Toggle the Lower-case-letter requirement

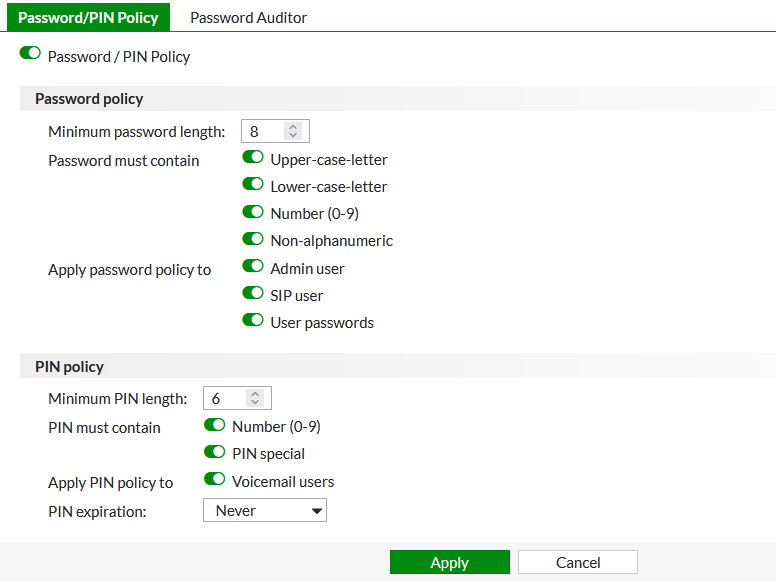pos(253,184)
